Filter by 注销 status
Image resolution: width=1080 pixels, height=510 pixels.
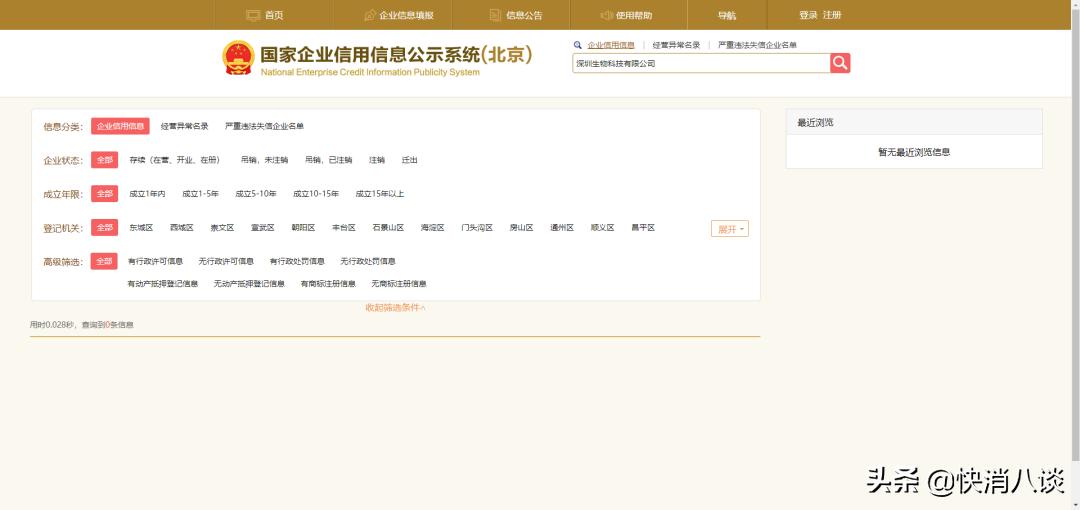377,160
